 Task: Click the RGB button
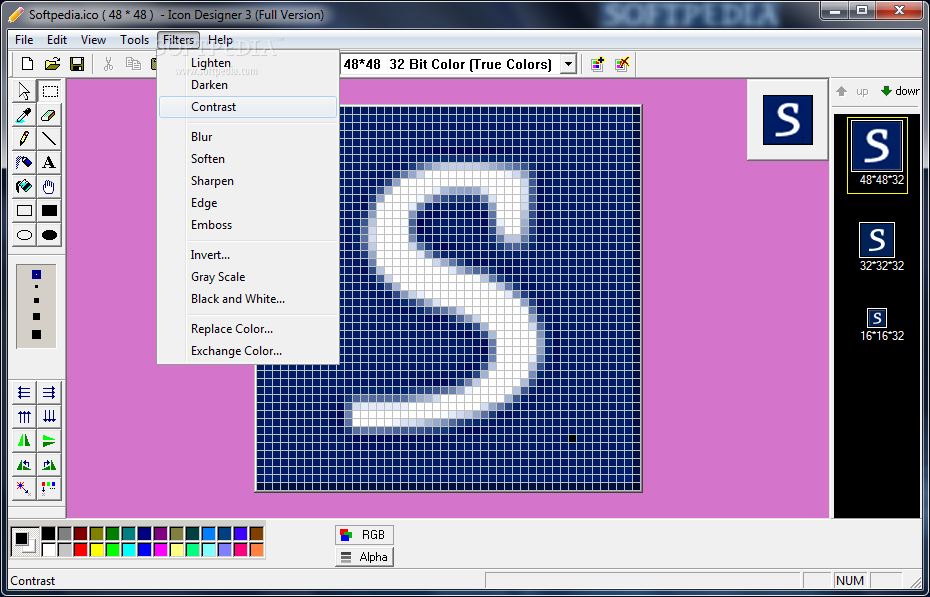click(364, 535)
